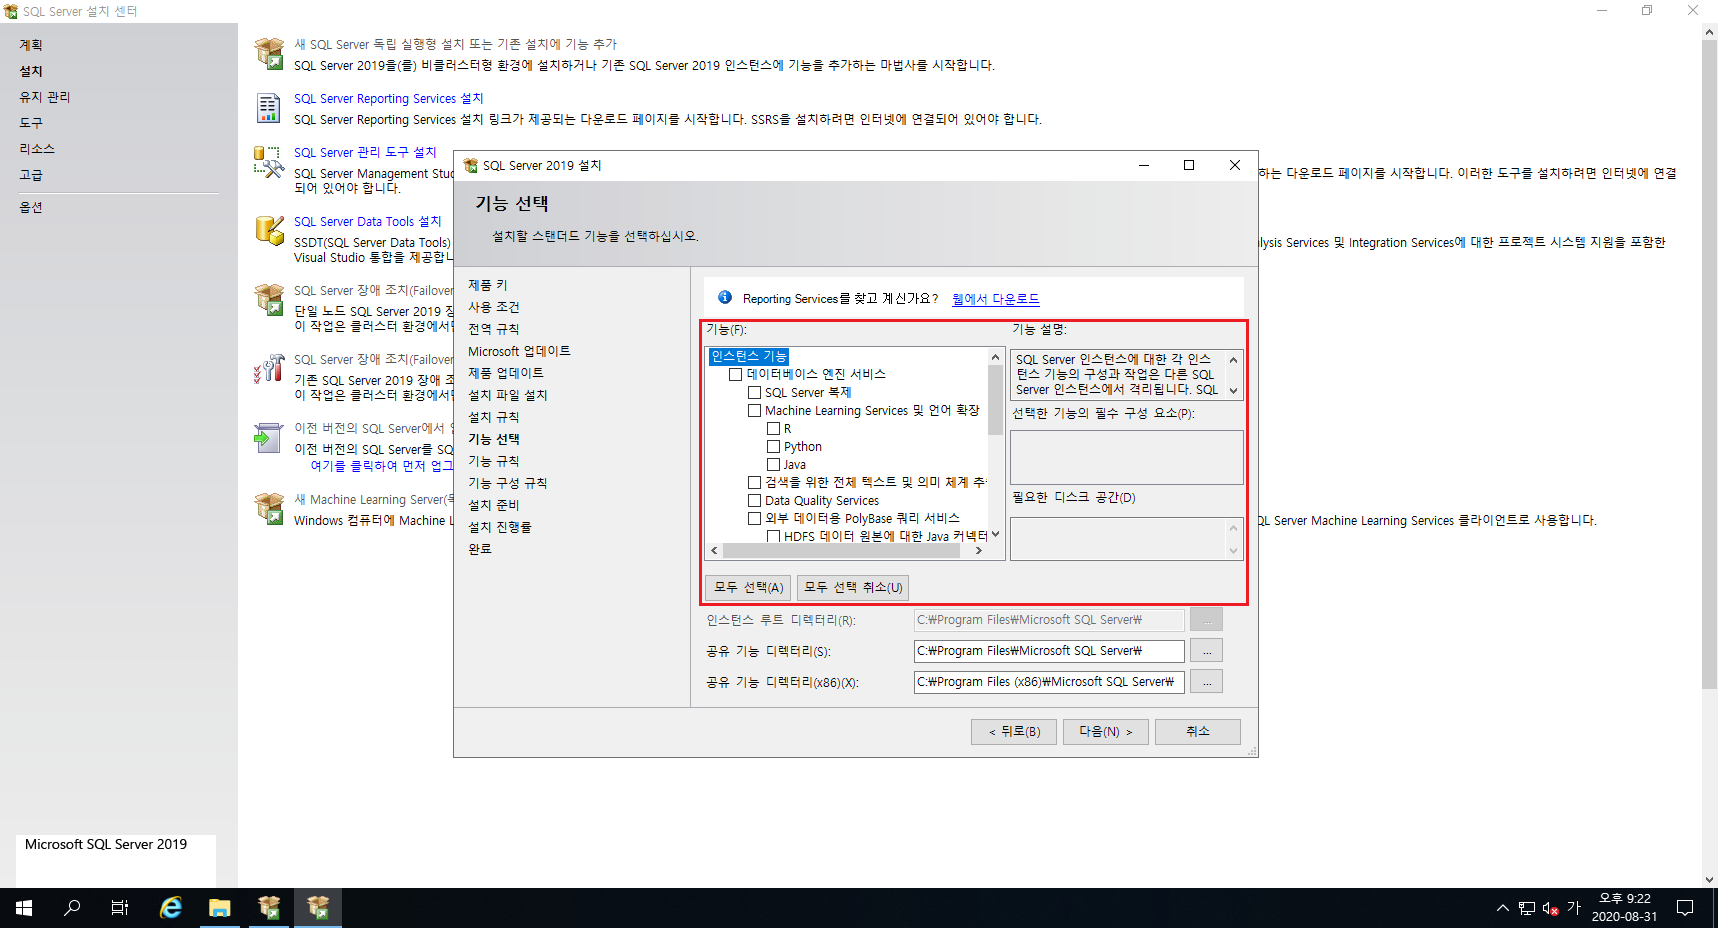Switch to the active SQL Server 2019 setup taskbar icon
Screen dimensions: 1718x928
318,908
